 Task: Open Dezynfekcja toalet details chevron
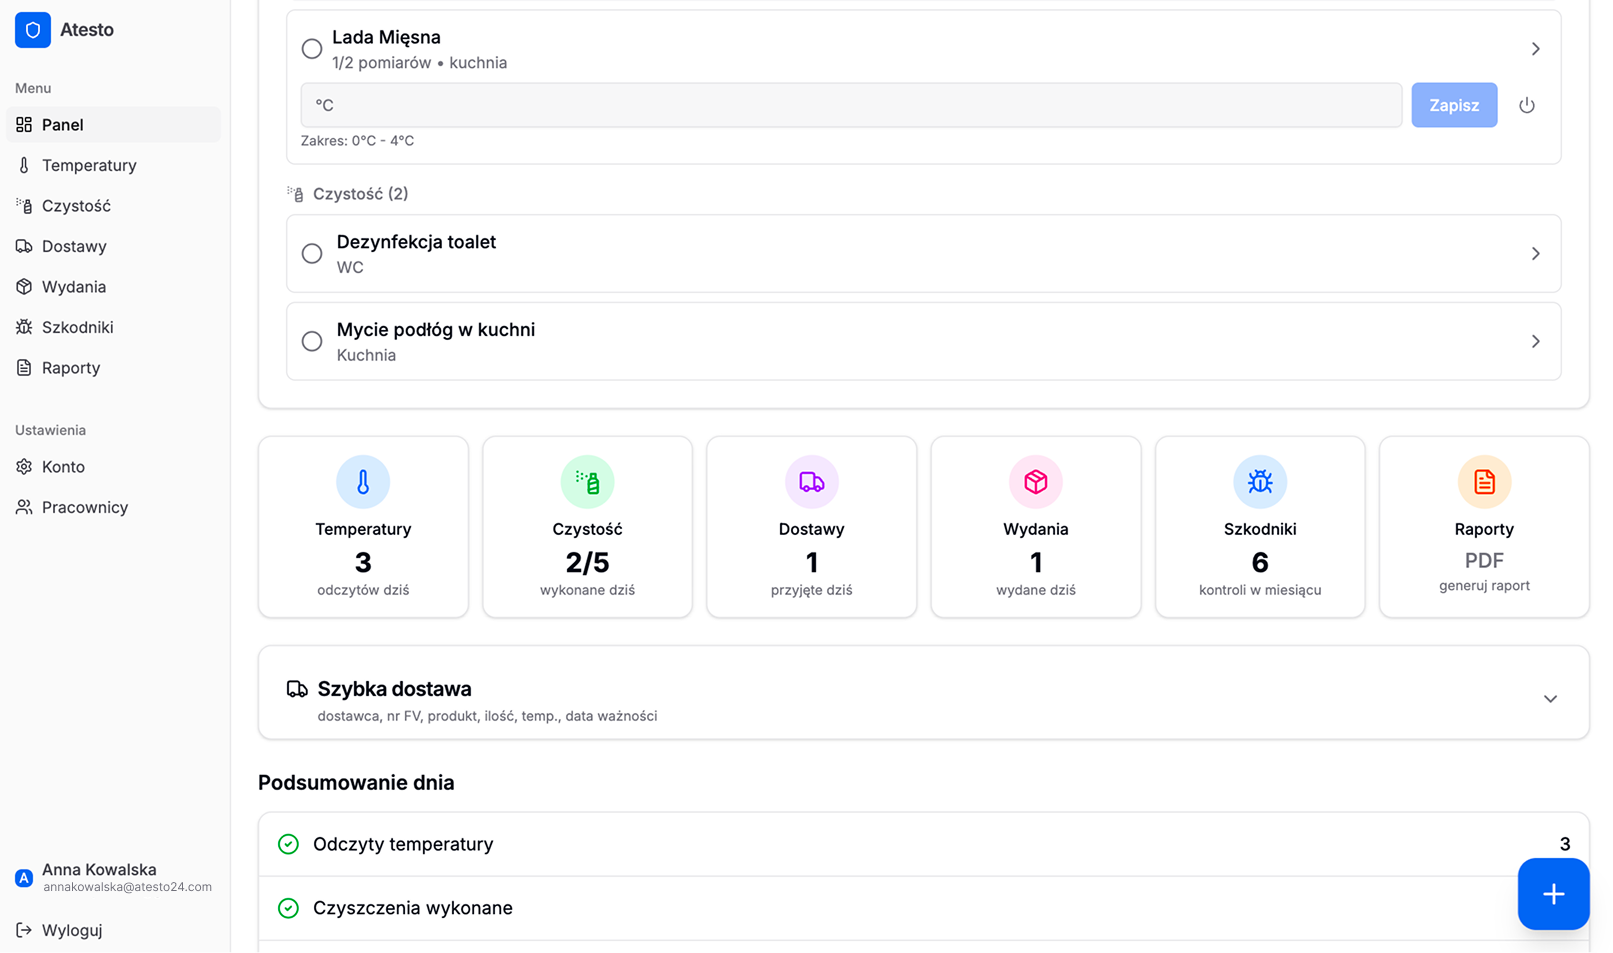pos(1535,254)
